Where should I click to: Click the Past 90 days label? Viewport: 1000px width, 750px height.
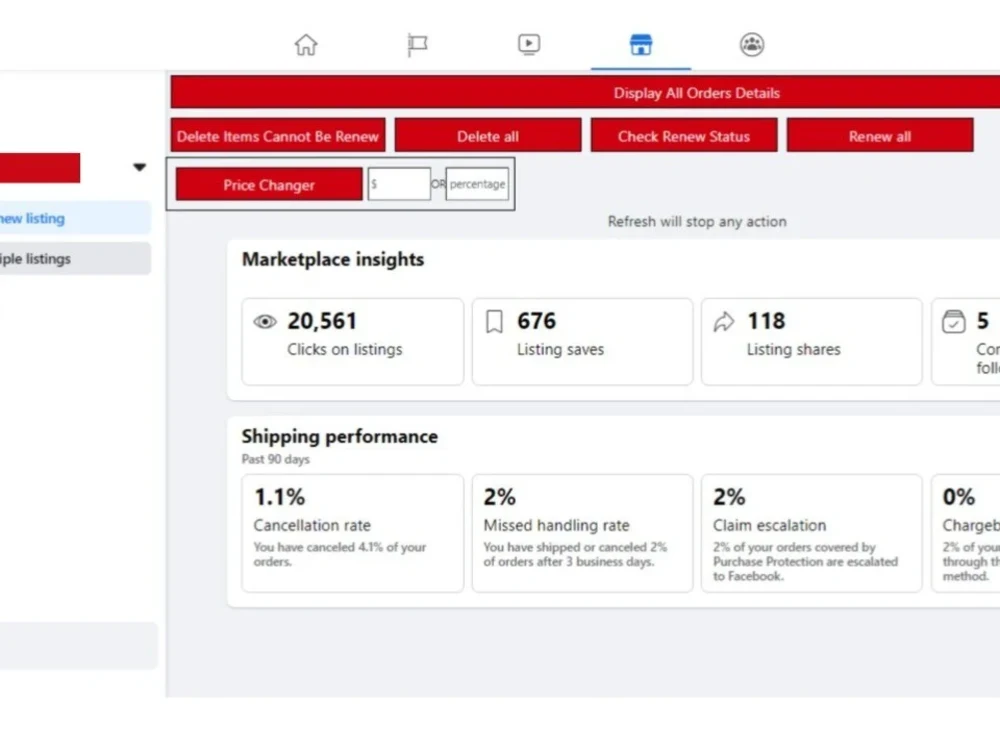pos(276,459)
